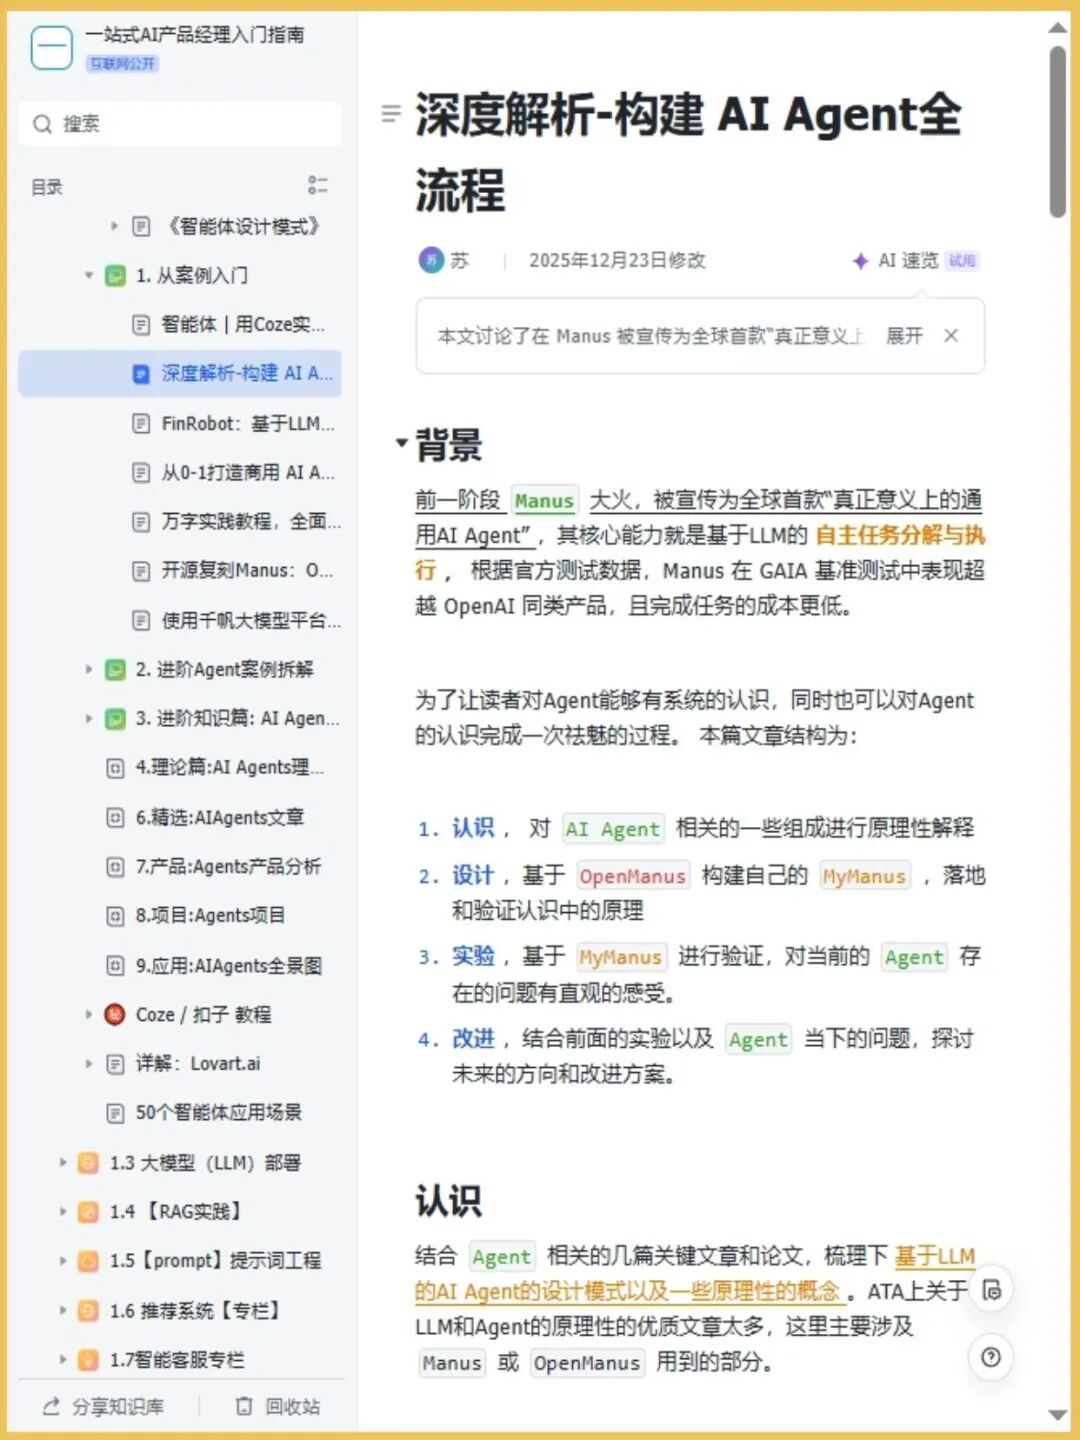Close the AI summary card
Viewport: 1080px width, 1440px height.
[951, 336]
